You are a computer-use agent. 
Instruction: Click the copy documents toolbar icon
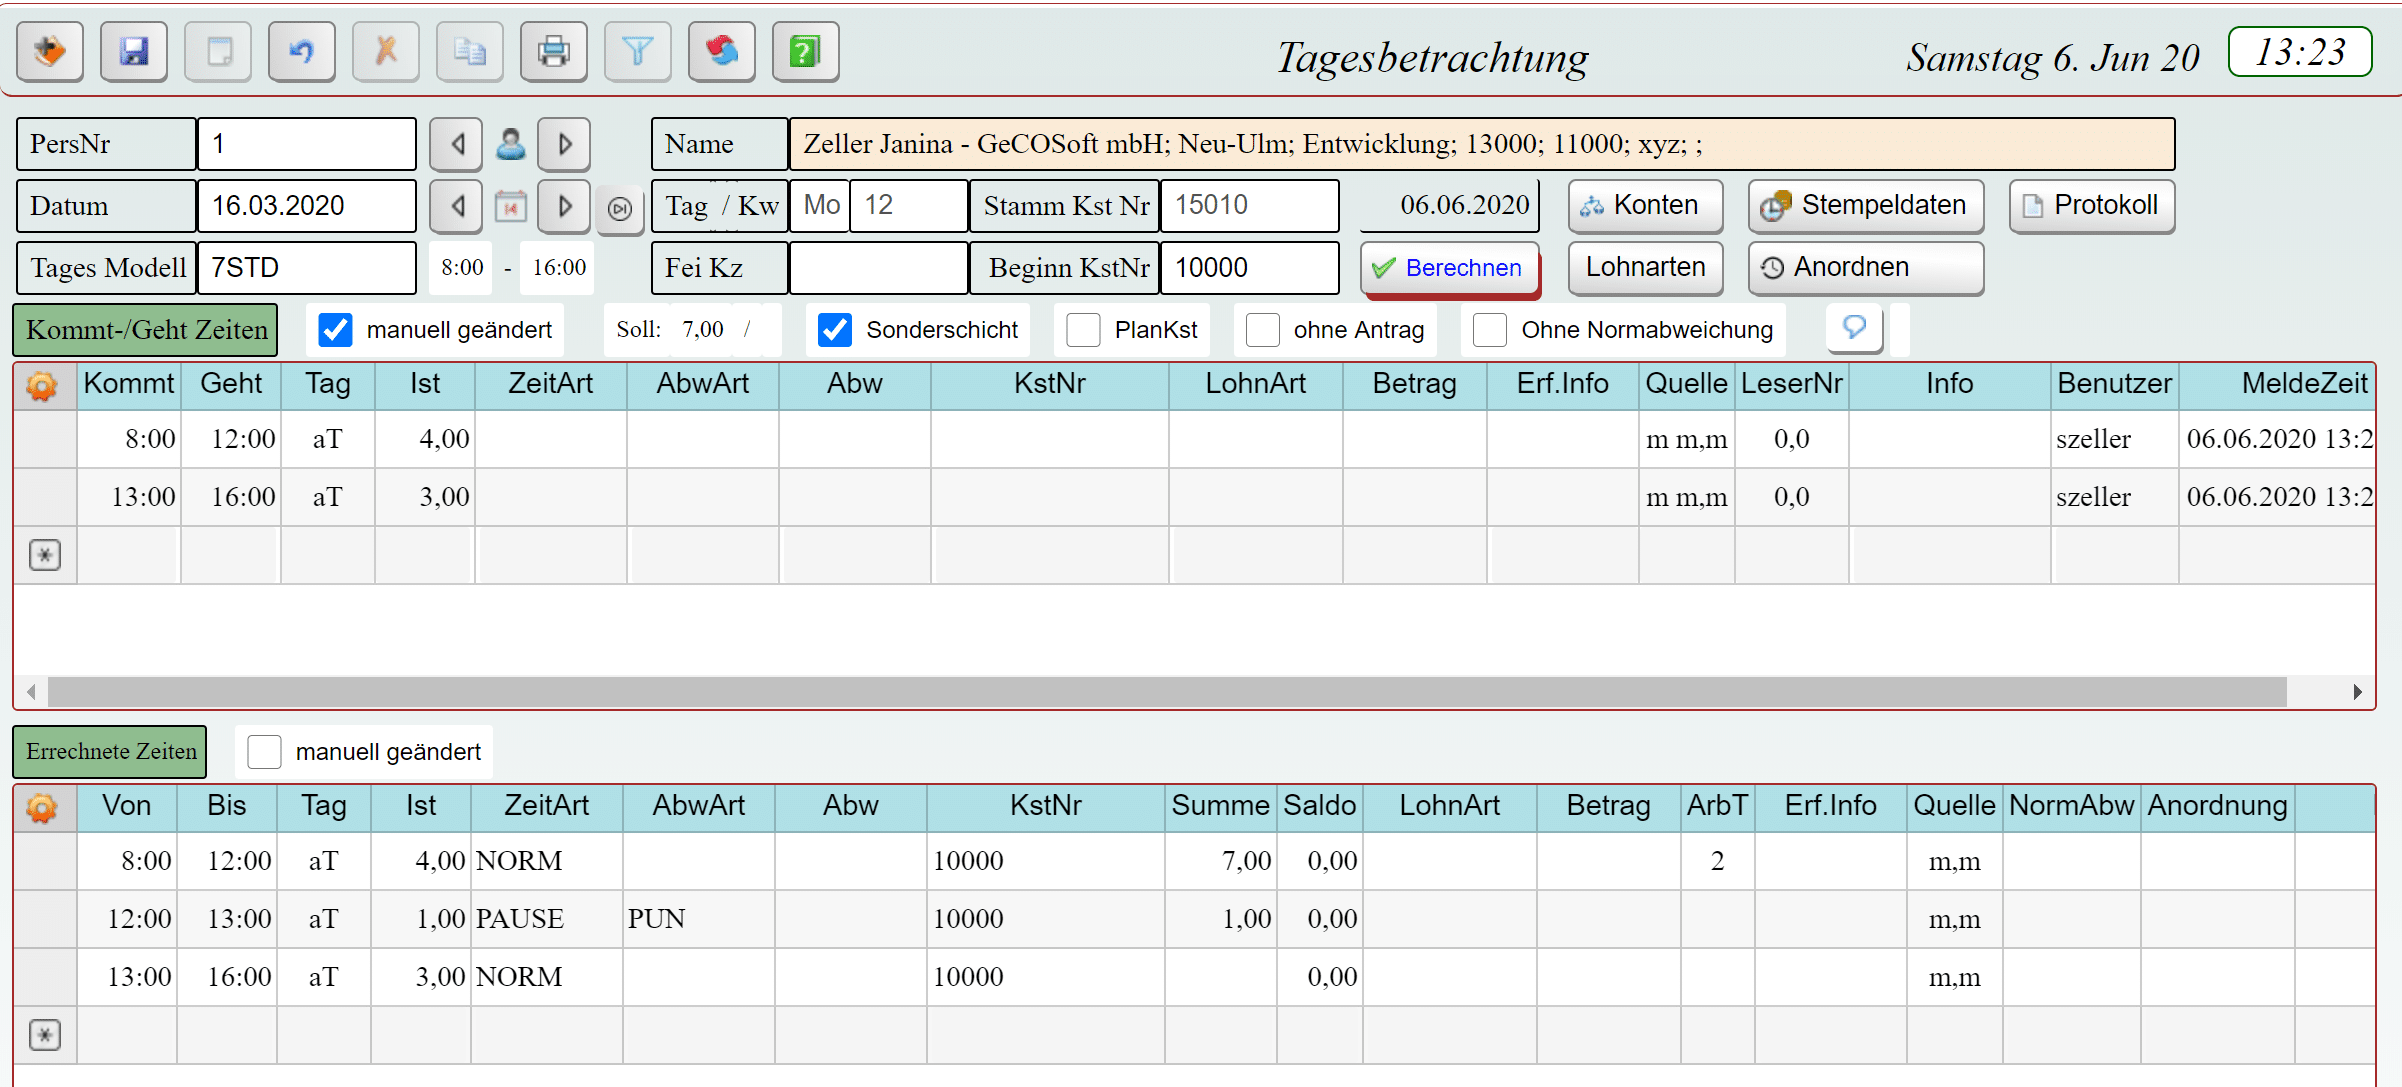click(470, 52)
